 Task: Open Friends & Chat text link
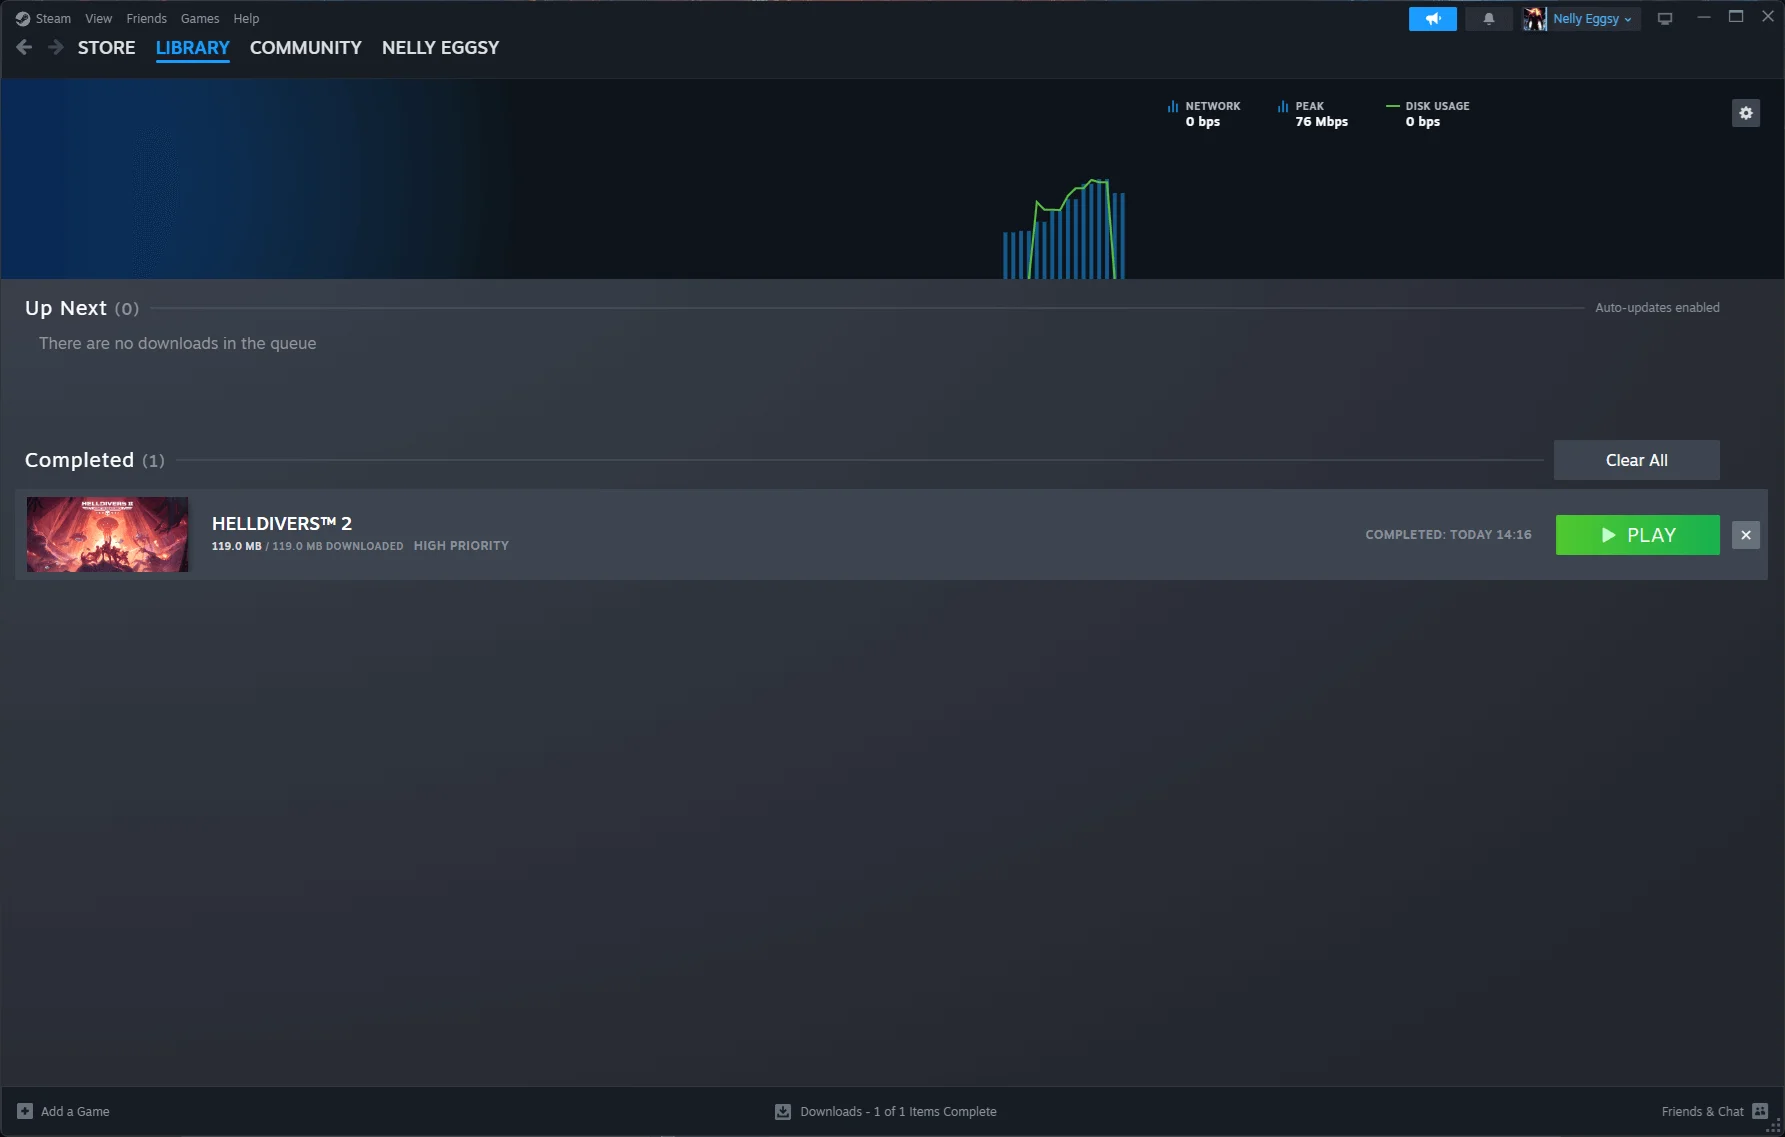pyautogui.click(x=1702, y=1111)
